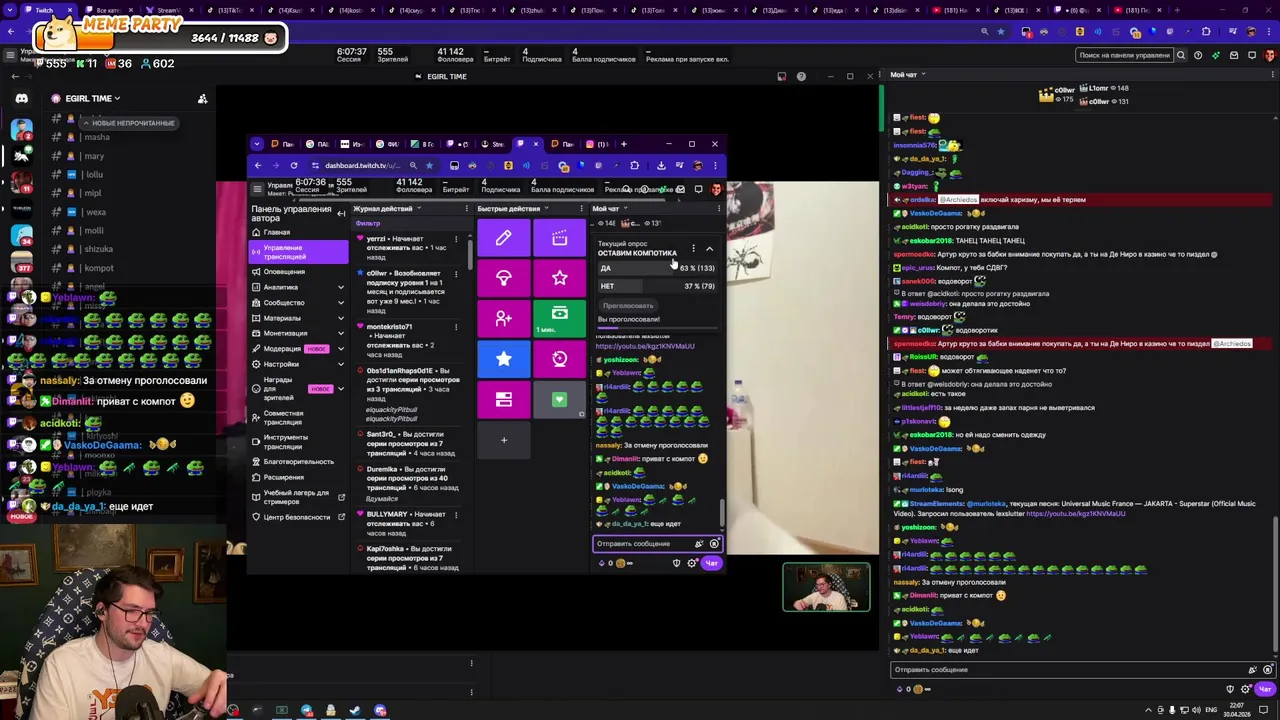Click the grey heart quick action tile
The image size is (1280, 720).
click(559, 399)
